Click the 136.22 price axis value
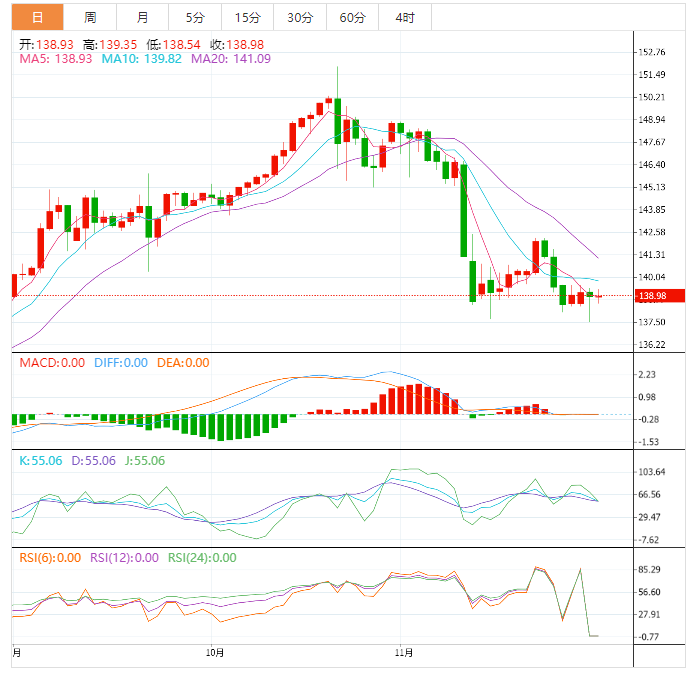The image size is (693, 678). (651, 344)
